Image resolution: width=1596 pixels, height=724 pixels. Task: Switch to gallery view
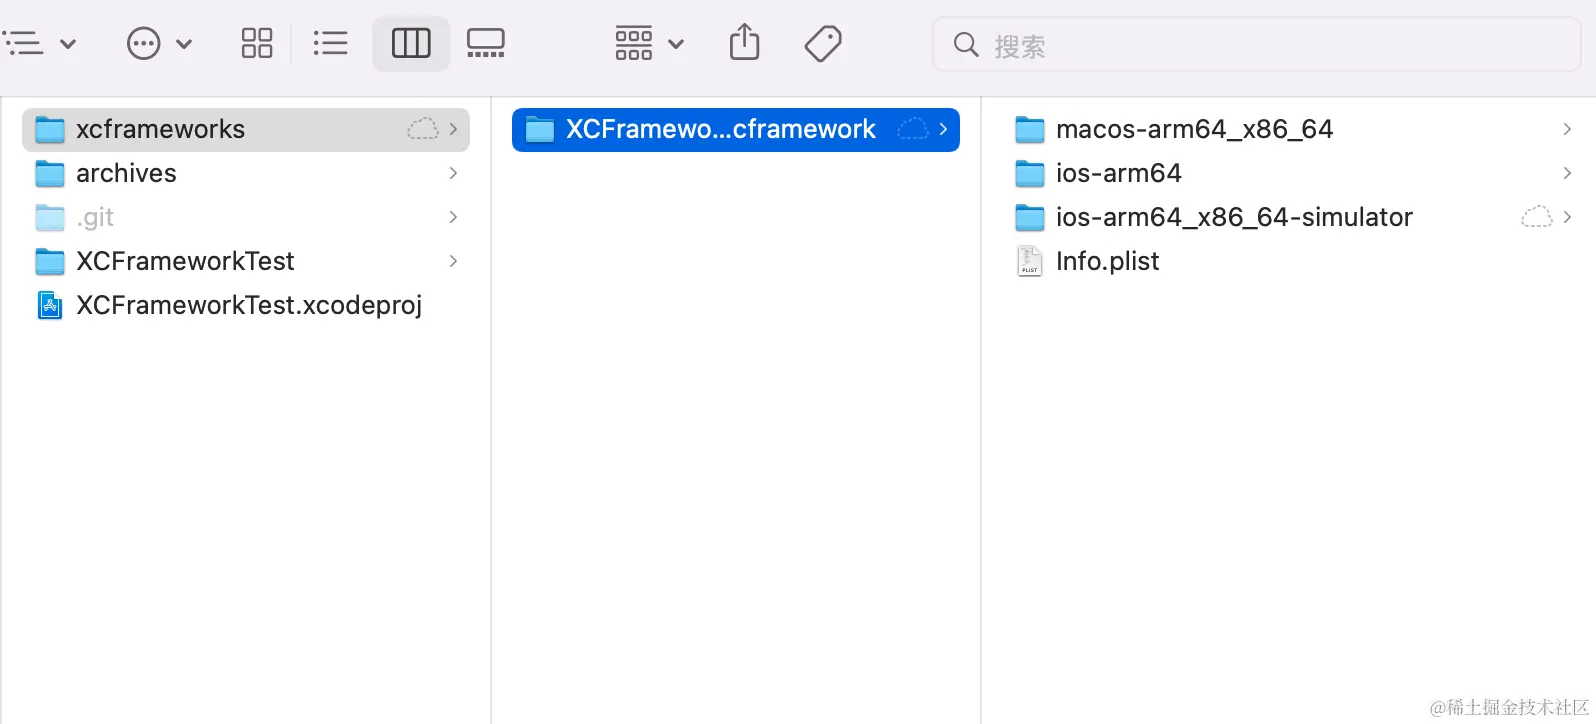pyautogui.click(x=486, y=43)
